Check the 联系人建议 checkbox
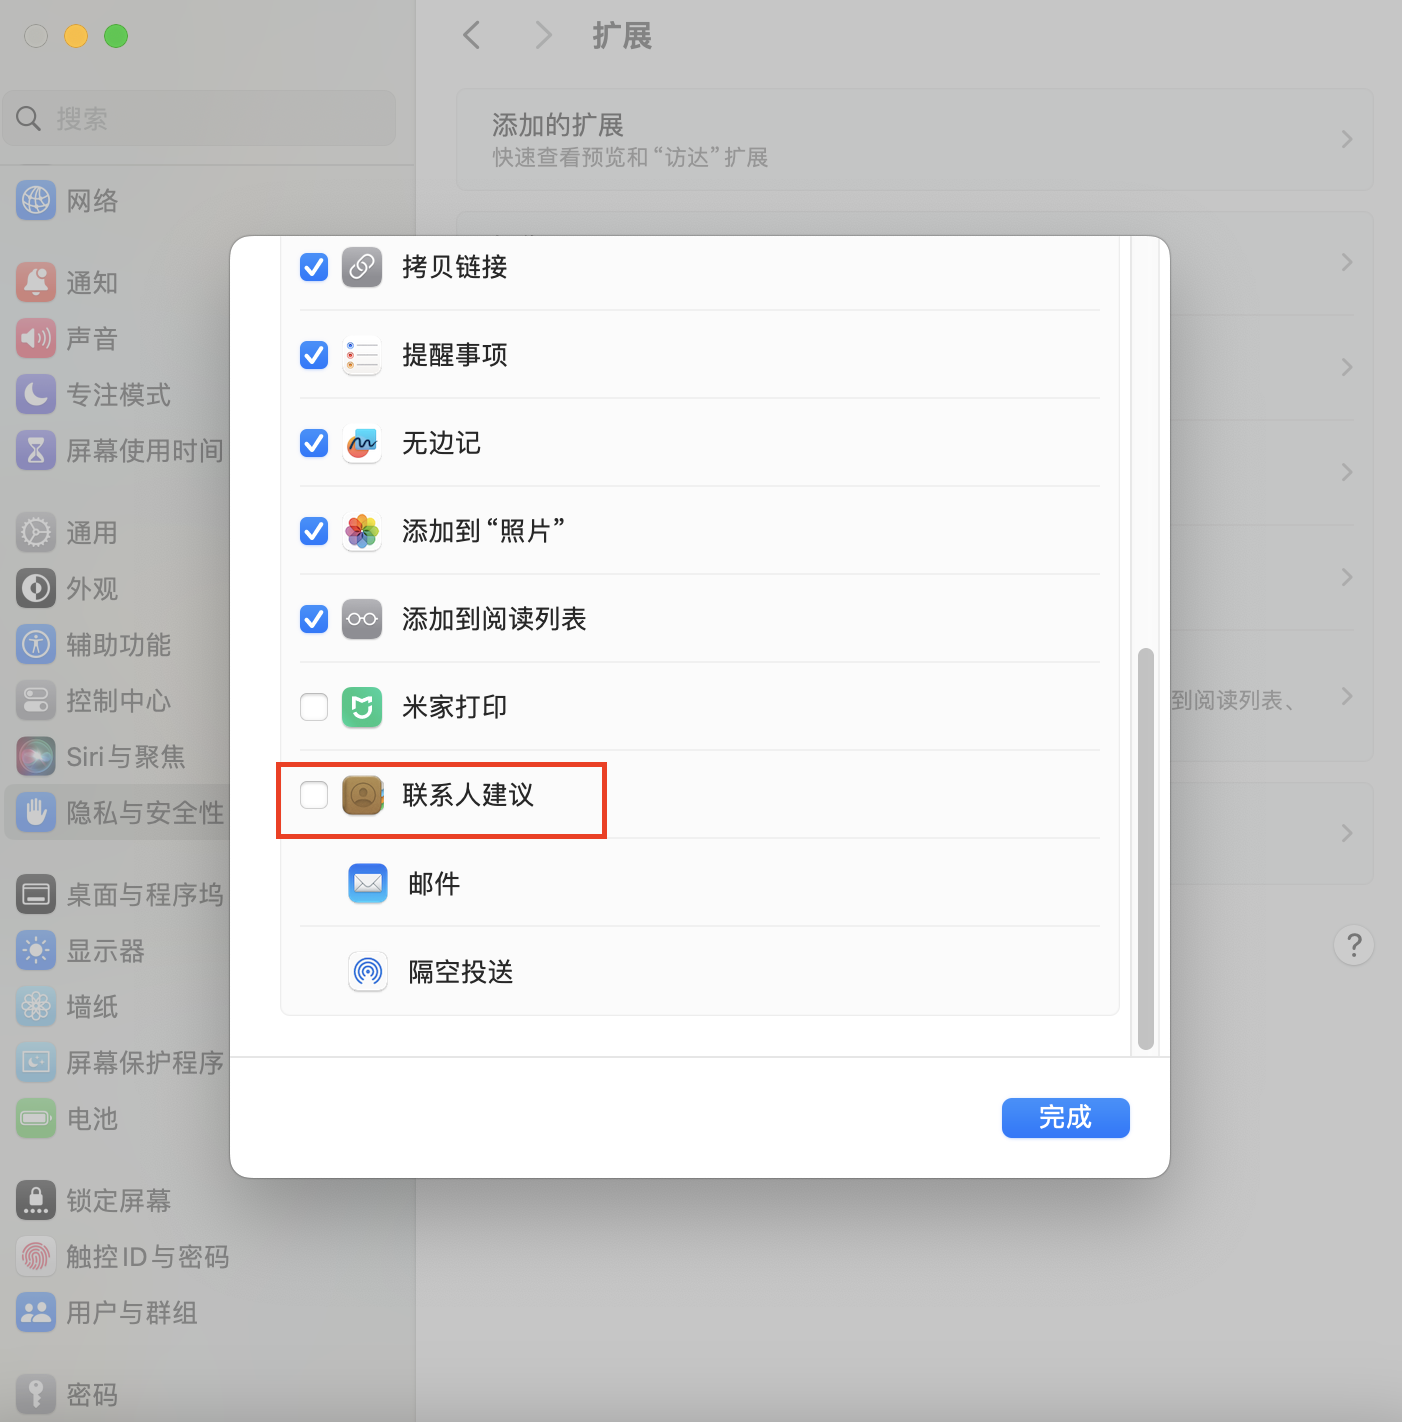The width and height of the screenshot is (1402, 1422). click(314, 795)
